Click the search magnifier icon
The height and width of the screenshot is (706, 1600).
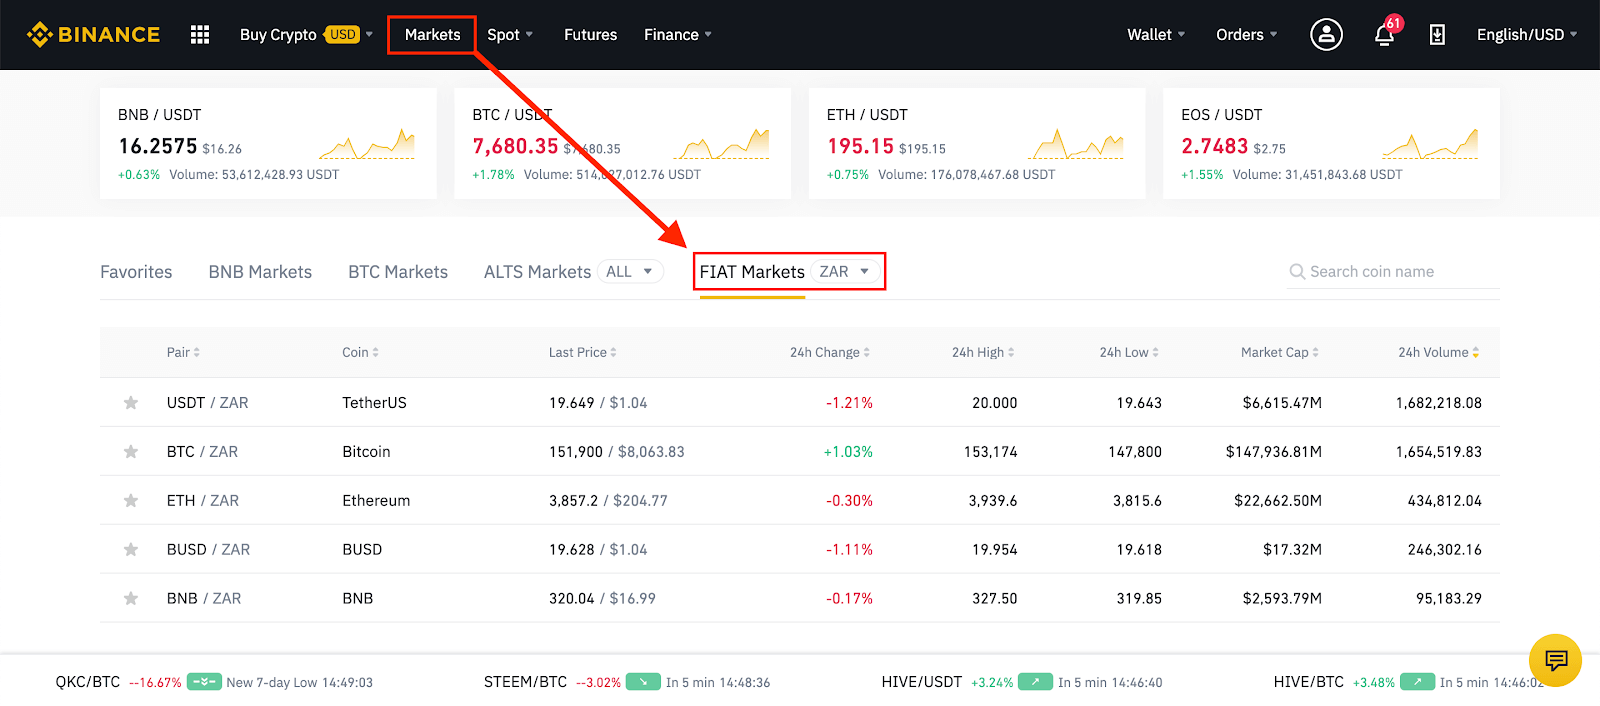coord(1297,272)
